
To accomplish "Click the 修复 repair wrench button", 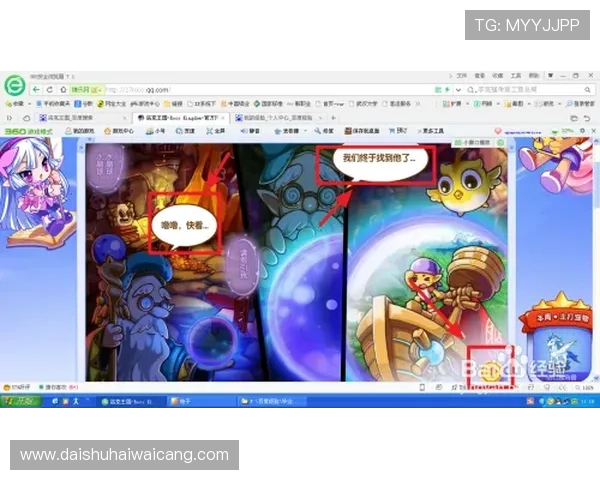I will 324,131.
